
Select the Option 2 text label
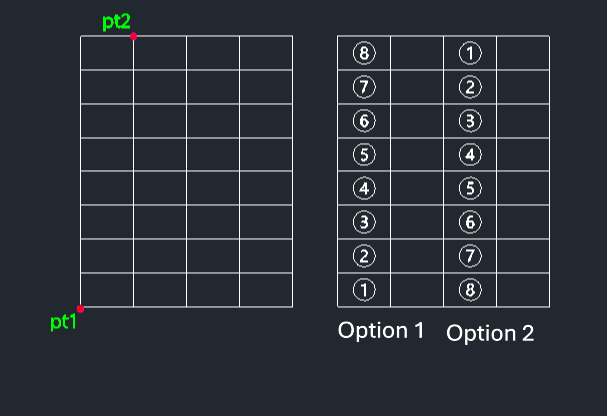coord(490,333)
